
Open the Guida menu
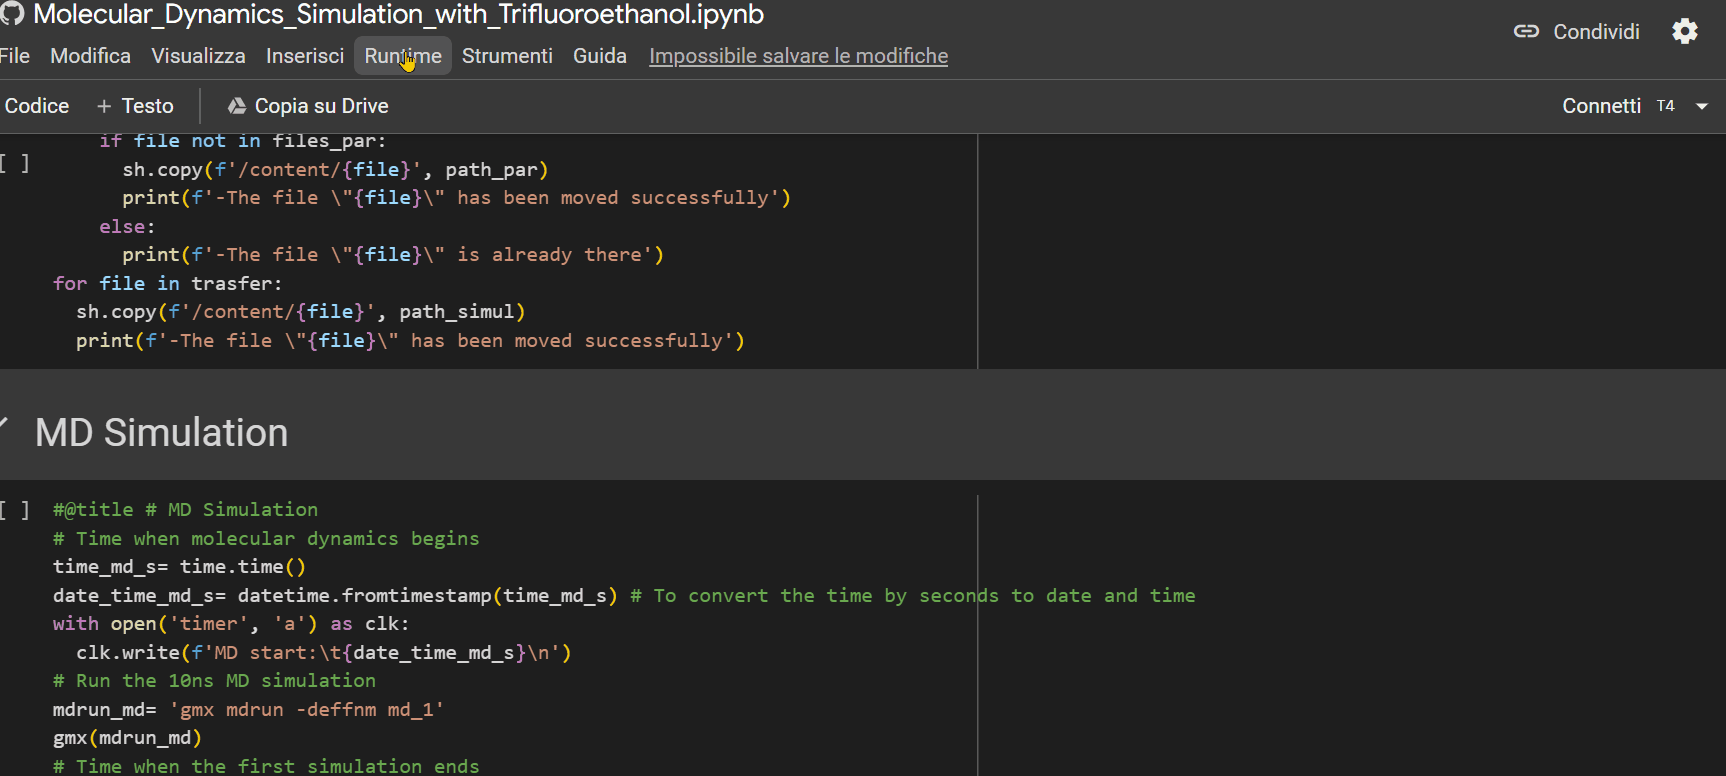(x=600, y=56)
